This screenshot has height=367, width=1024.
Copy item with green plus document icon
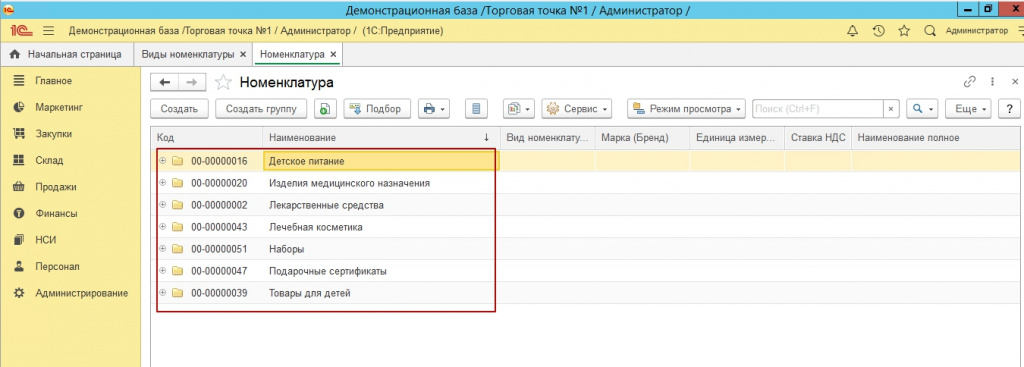[325, 109]
